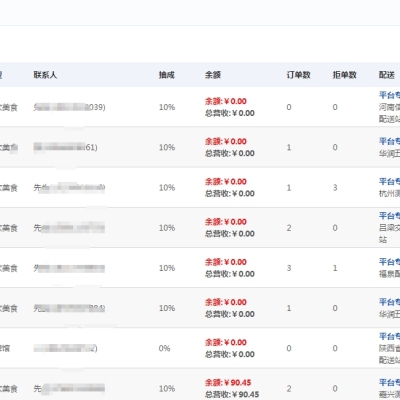Click the 拒单数 value 3
The width and height of the screenshot is (400, 400).
(x=335, y=188)
